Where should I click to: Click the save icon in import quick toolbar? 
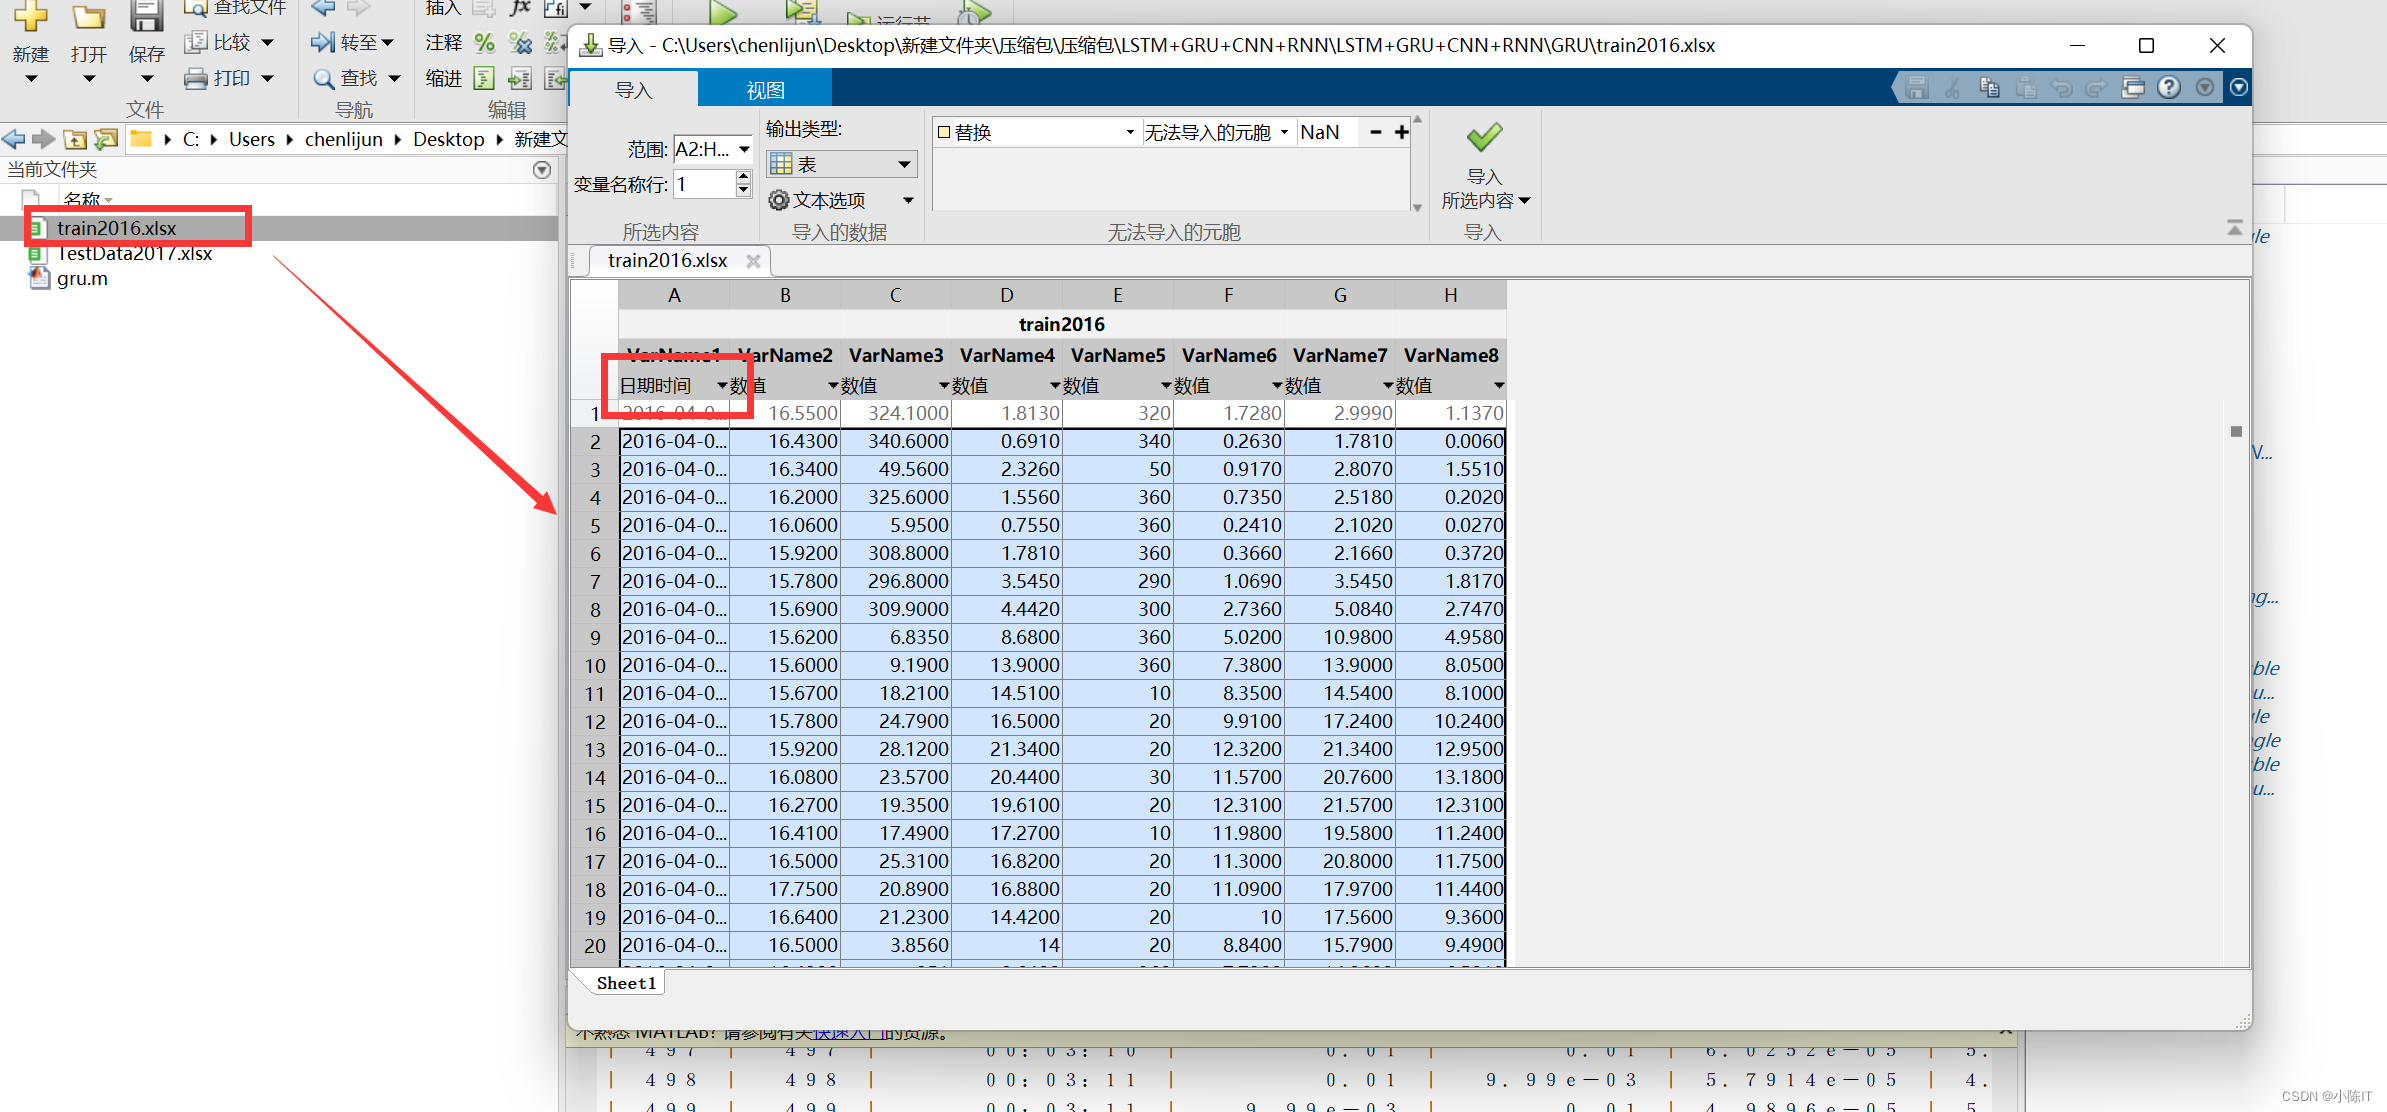(x=1917, y=87)
